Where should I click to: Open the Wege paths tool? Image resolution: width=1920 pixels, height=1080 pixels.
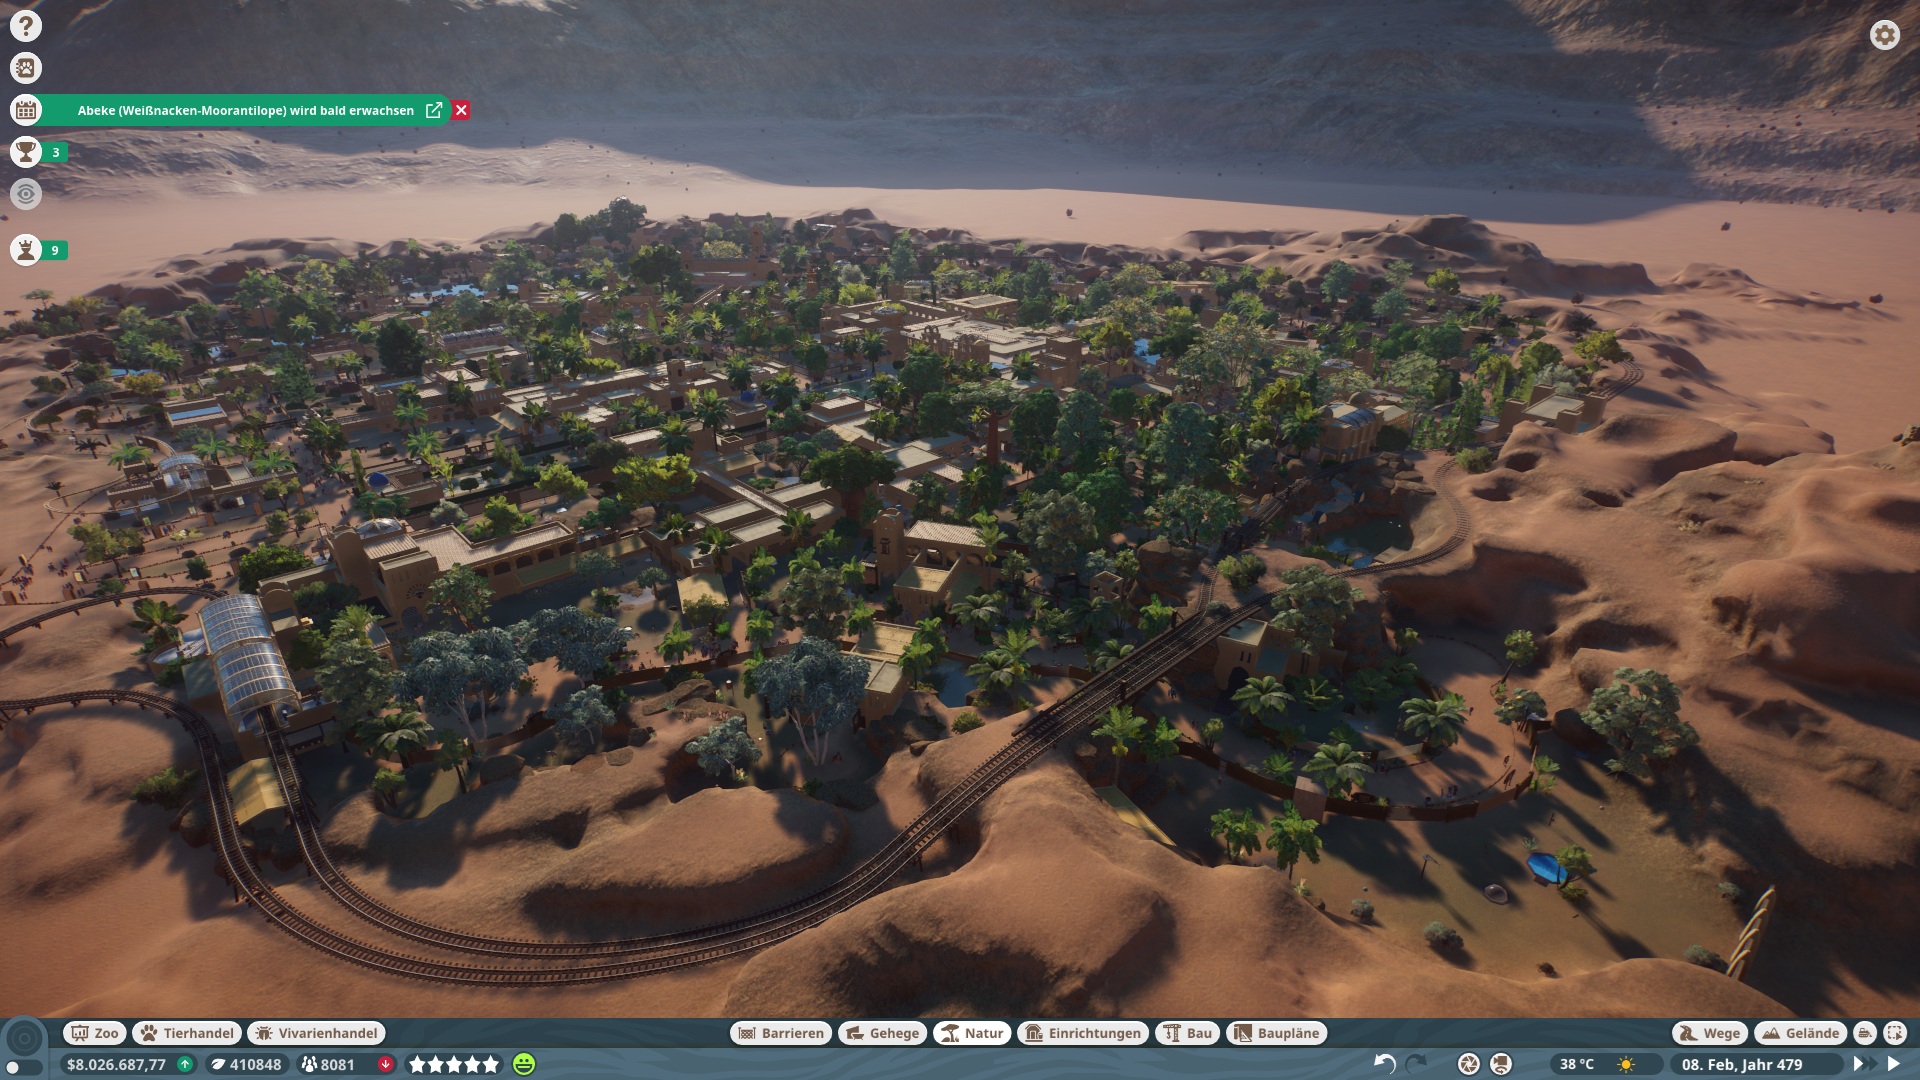(1710, 1033)
